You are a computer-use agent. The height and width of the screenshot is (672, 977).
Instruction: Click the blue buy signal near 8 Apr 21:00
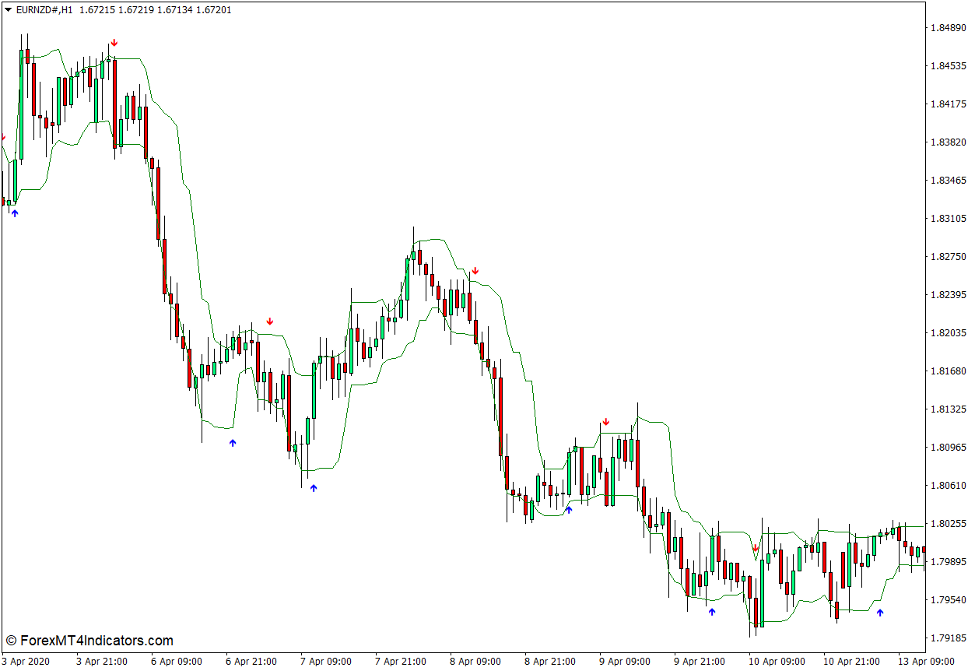point(567,510)
